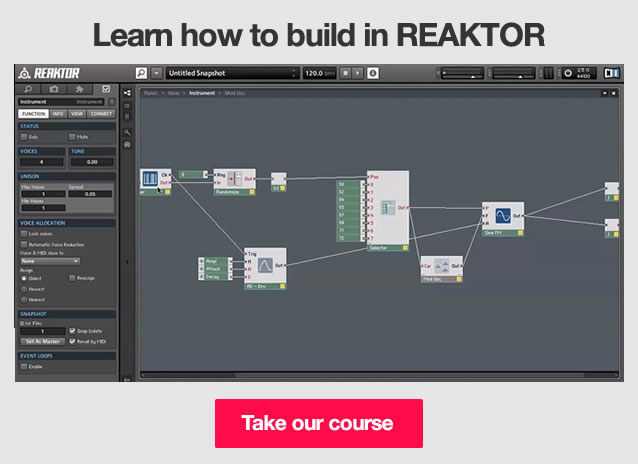Screen dimensions: 638x464
Task: Select the Mod Osc module
Action: point(441,269)
